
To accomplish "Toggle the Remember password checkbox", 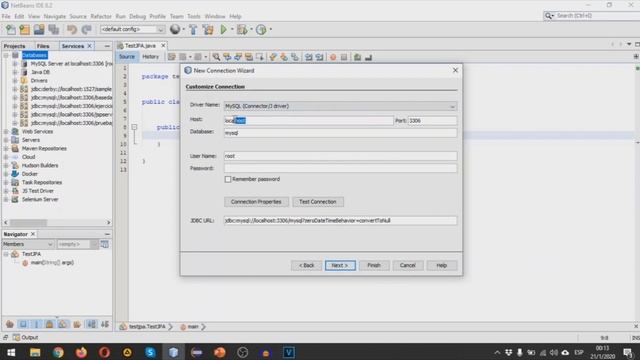I will click(x=228, y=179).
